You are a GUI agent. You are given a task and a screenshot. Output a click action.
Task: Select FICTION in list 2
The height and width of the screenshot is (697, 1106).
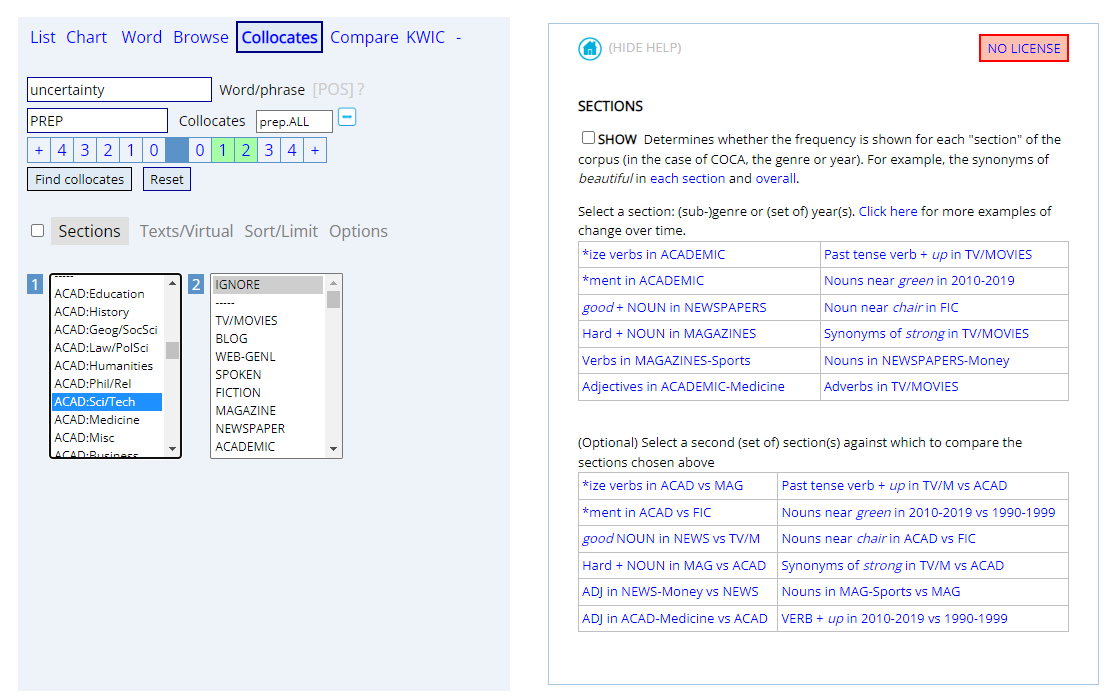[x=268, y=392]
